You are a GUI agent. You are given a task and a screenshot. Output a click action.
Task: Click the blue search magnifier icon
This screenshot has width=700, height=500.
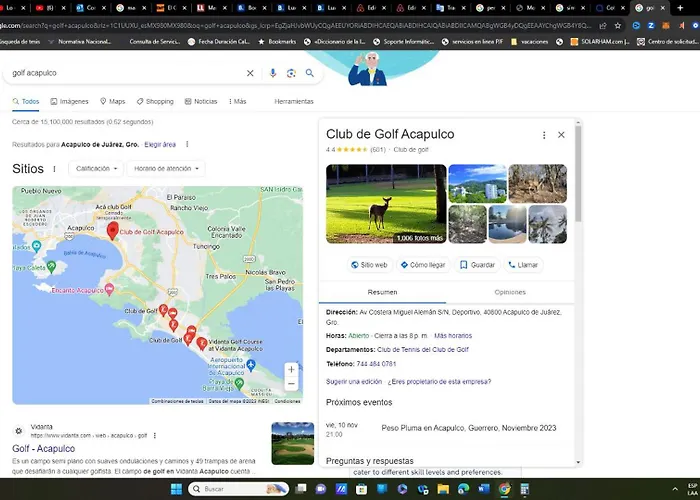point(310,73)
